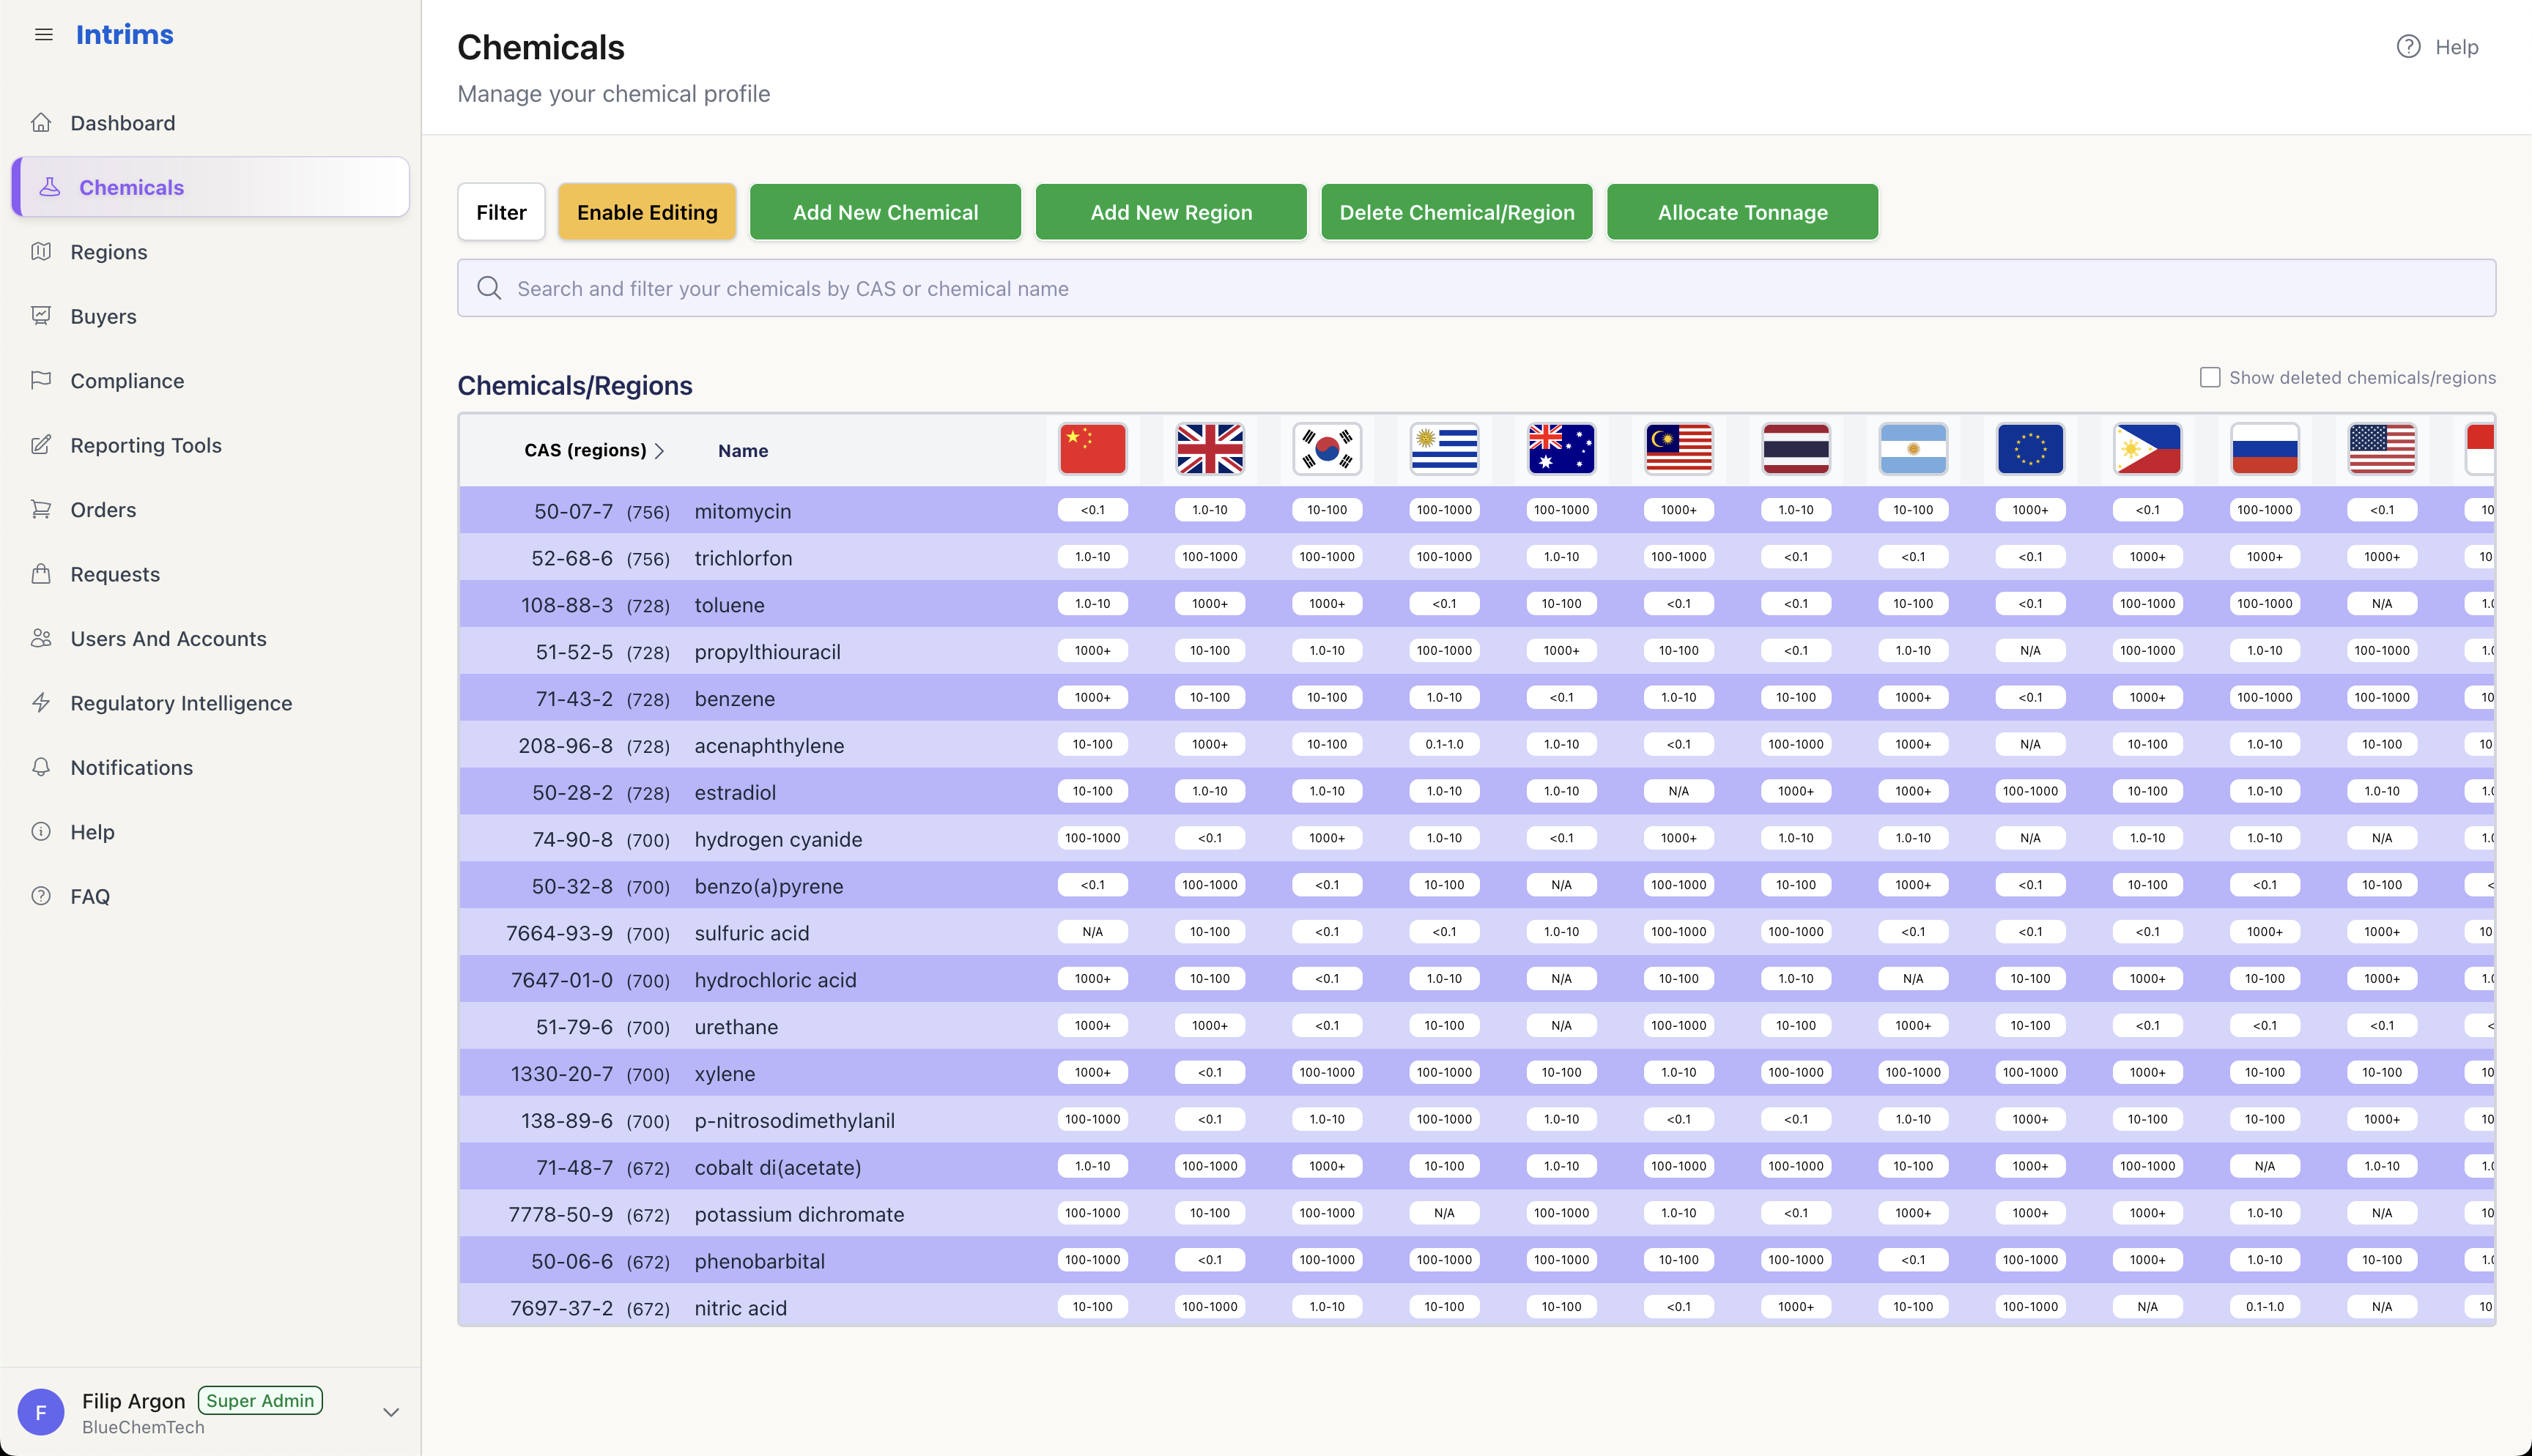The width and height of the screenshot is (2532, 1456).
Task: Click Add New Chemical button
Action: click(885, 212)
